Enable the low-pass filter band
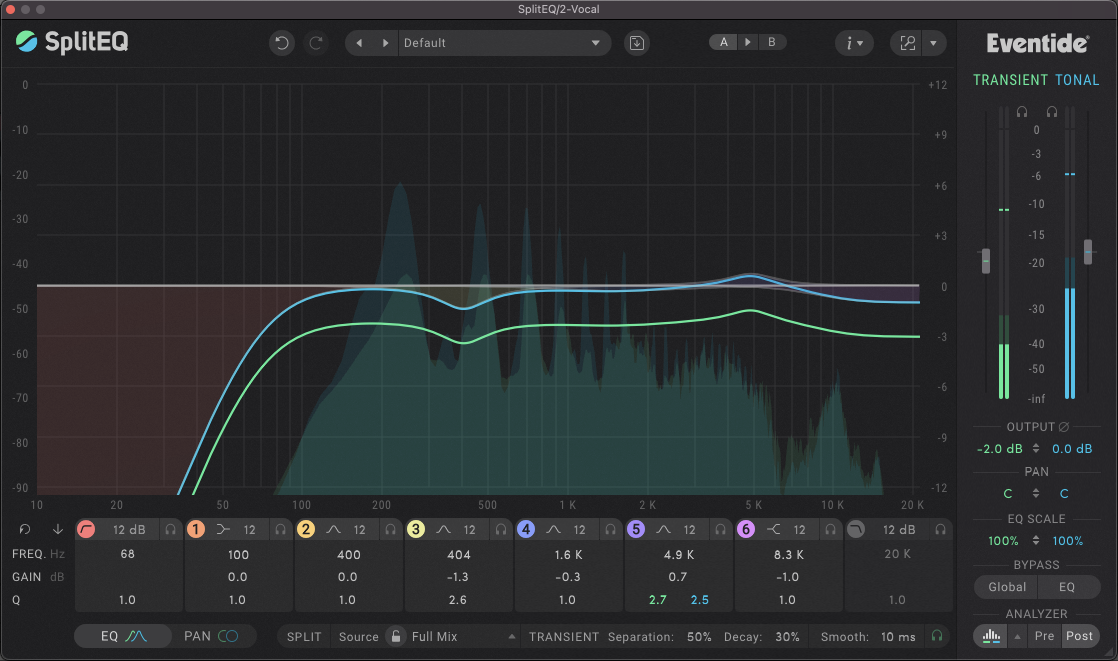 856,529
